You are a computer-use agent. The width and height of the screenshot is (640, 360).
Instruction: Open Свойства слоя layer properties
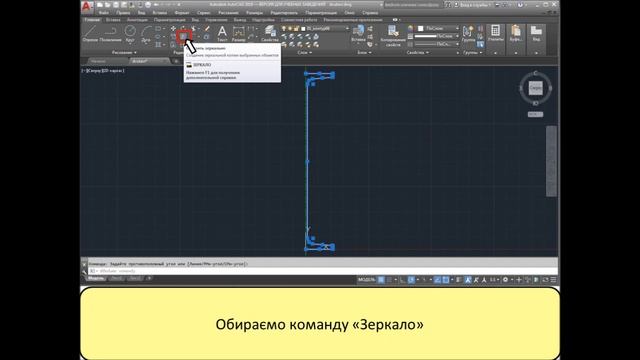coord(269,33)
